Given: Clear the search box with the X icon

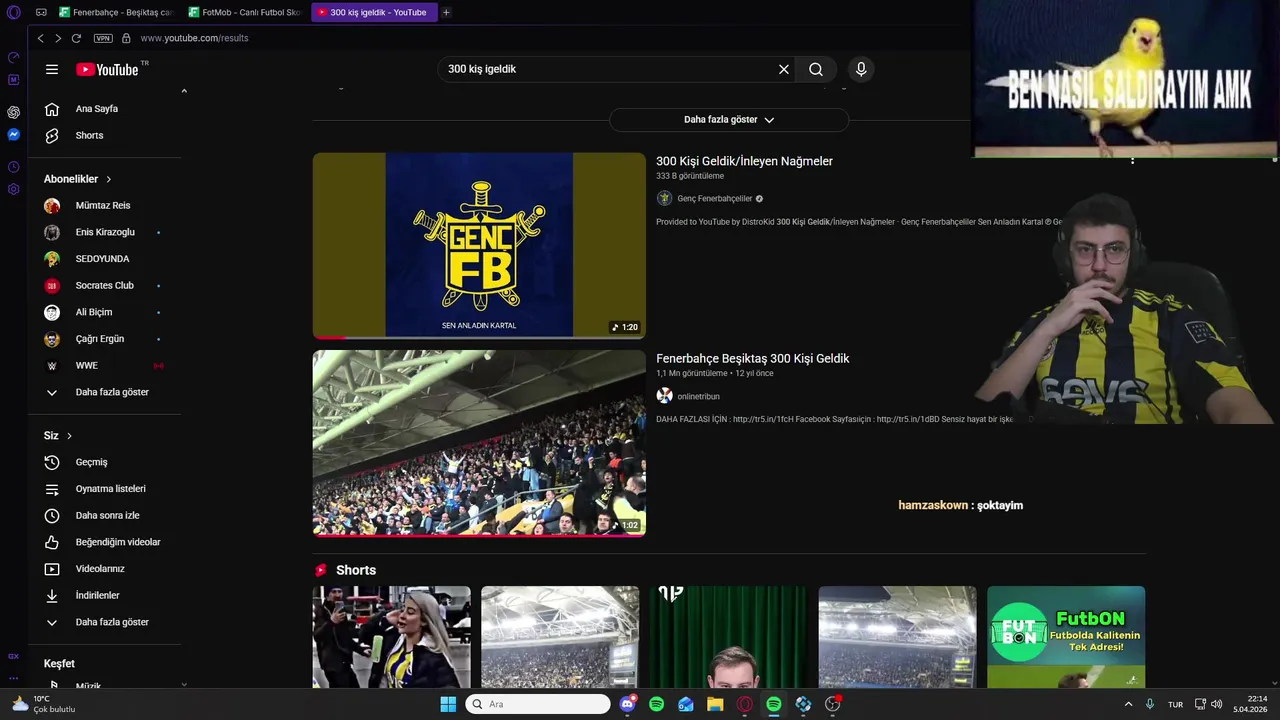Looking at the screenshot, I should tap(784, 69).
